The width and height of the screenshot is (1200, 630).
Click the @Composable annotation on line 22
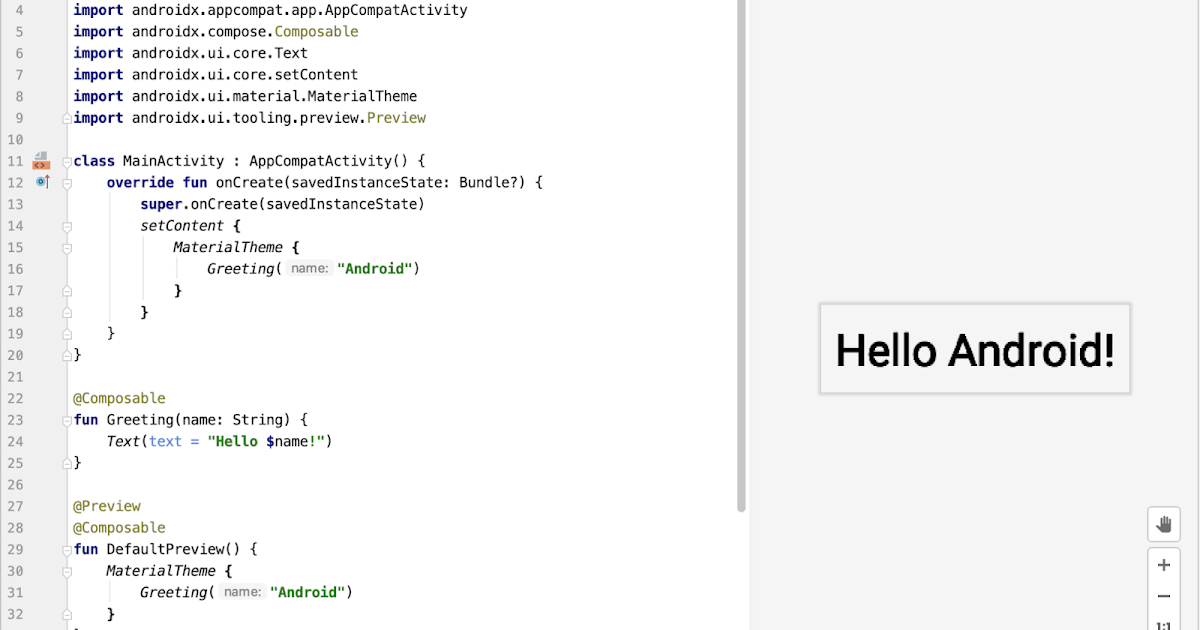pos(119,398)
